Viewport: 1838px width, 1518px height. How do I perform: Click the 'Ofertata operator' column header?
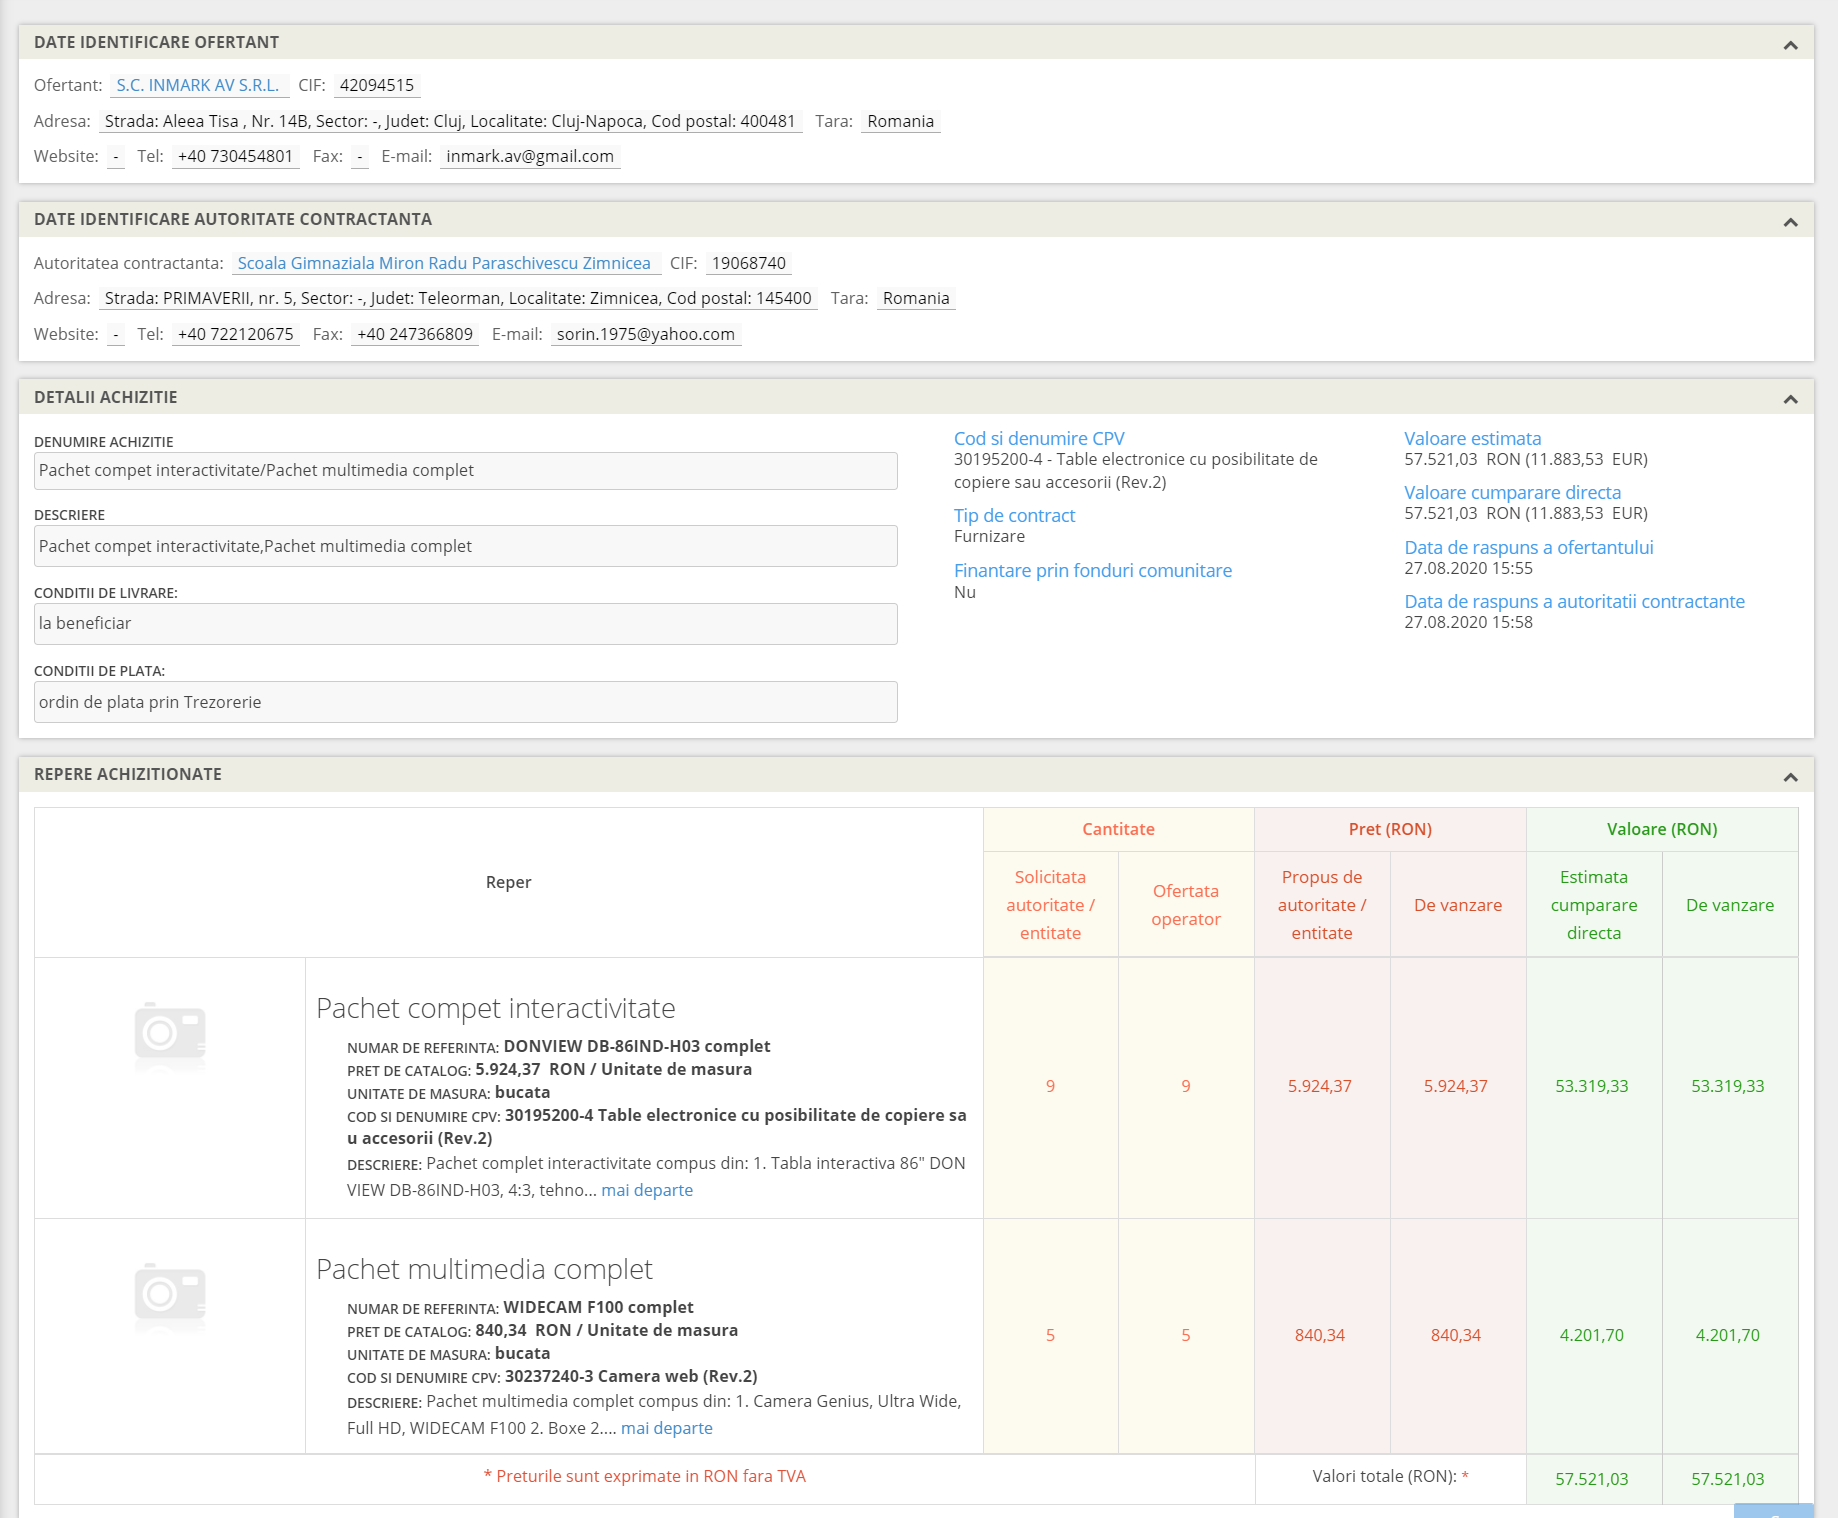click(1186, 905)
